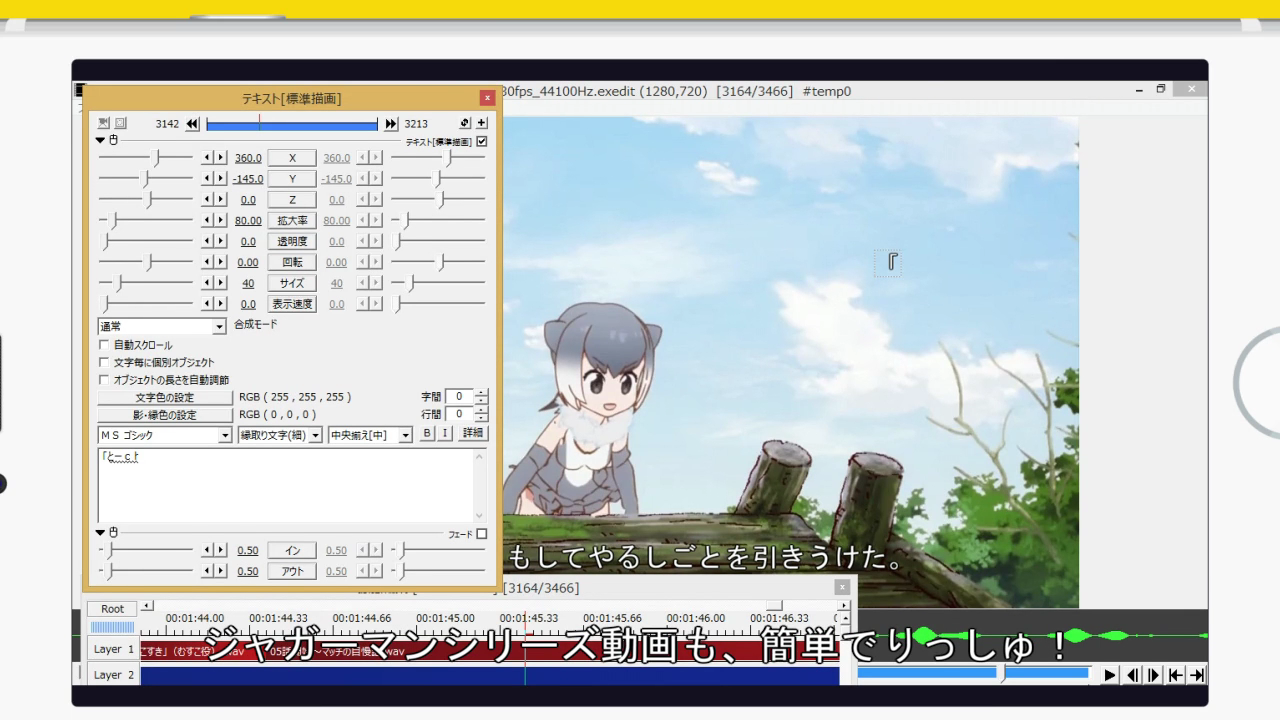This screenshot has height=720, width=1280.
Task: Enable the 自動スクロール option
Action: 104,345
